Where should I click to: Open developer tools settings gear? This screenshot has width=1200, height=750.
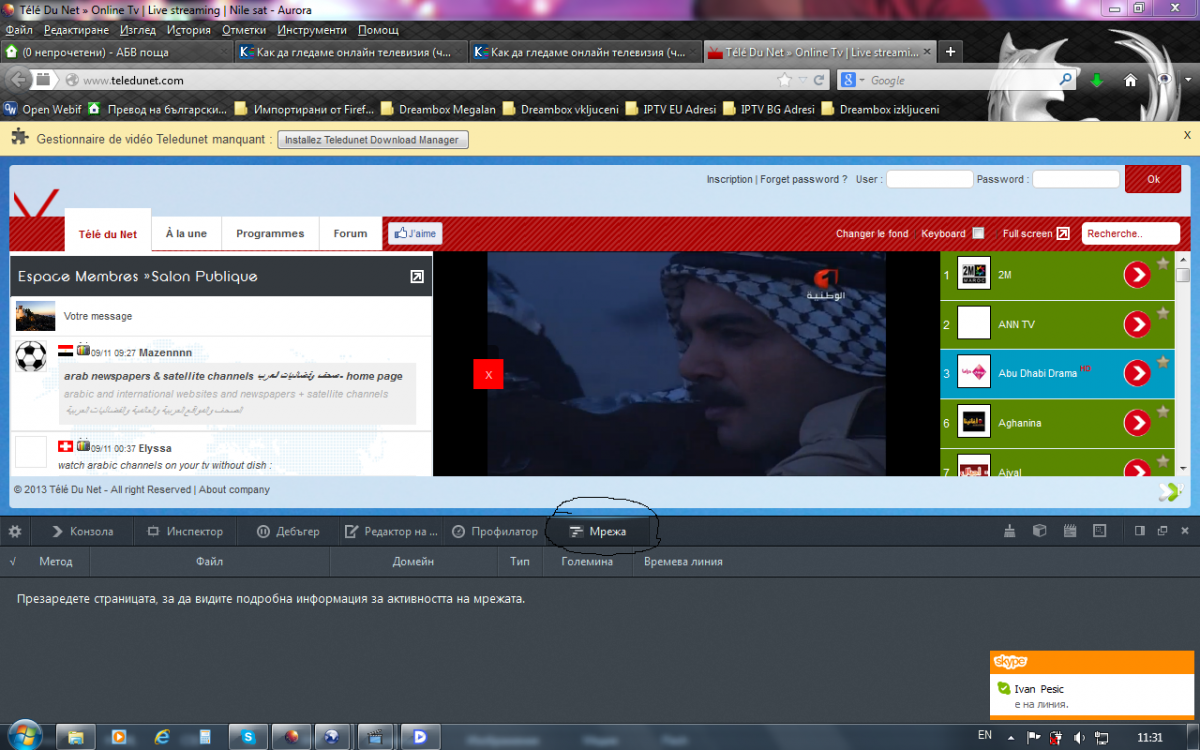(16, 531)
